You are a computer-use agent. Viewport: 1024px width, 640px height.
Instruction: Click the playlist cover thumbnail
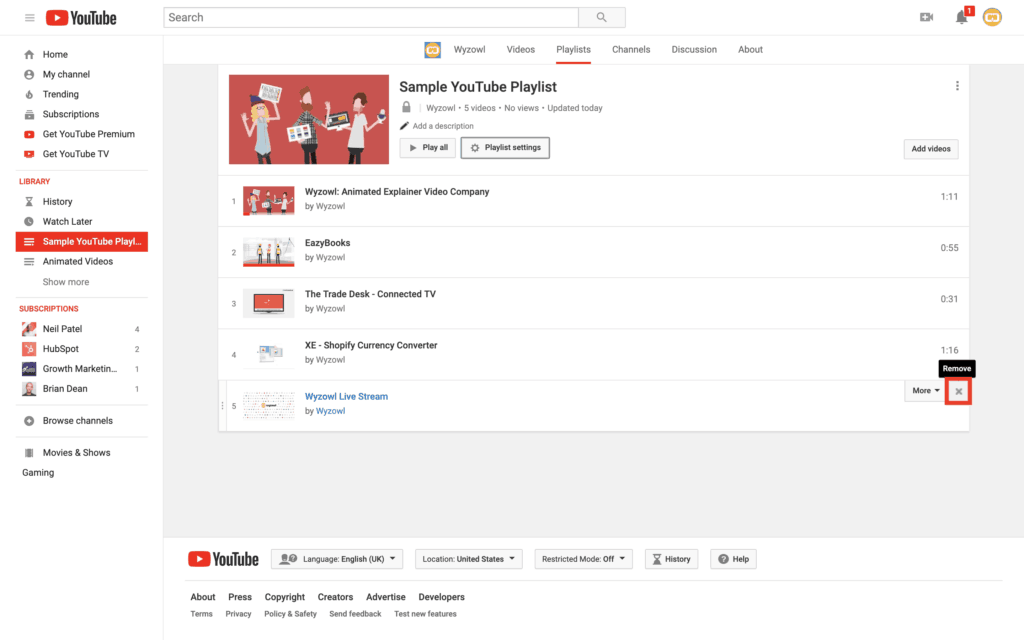point(309,120)
